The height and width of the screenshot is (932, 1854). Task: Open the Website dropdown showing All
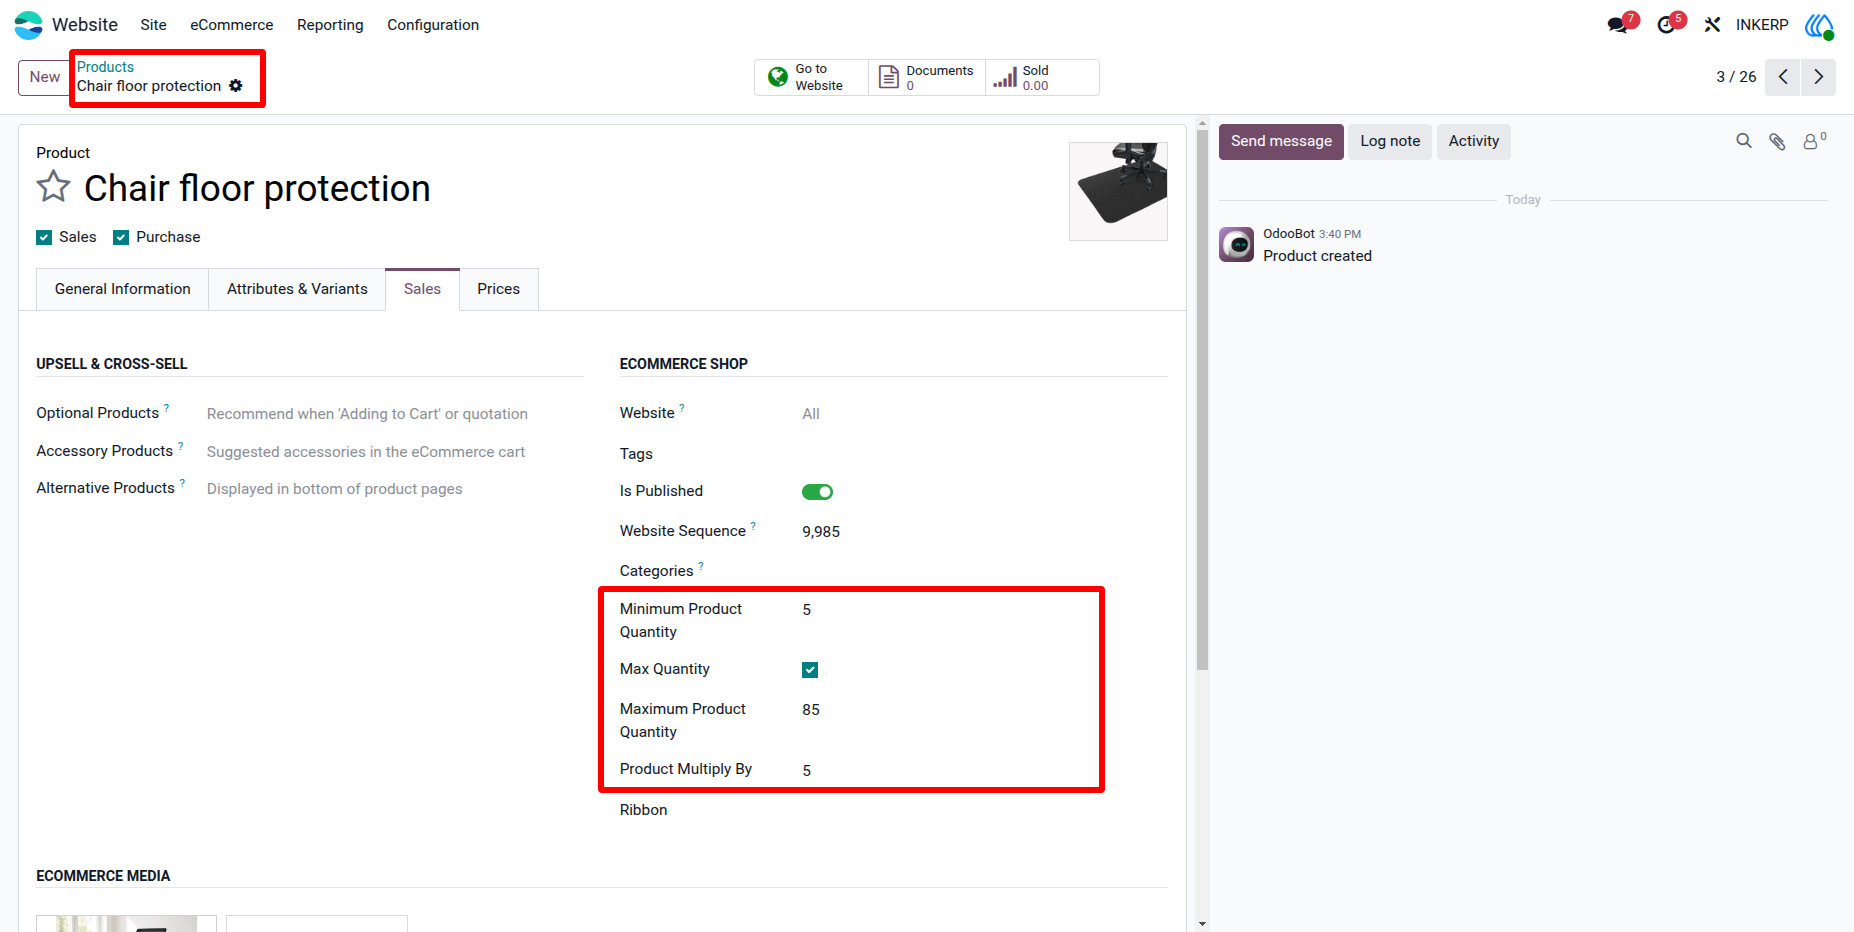click(x=984, y=414)
